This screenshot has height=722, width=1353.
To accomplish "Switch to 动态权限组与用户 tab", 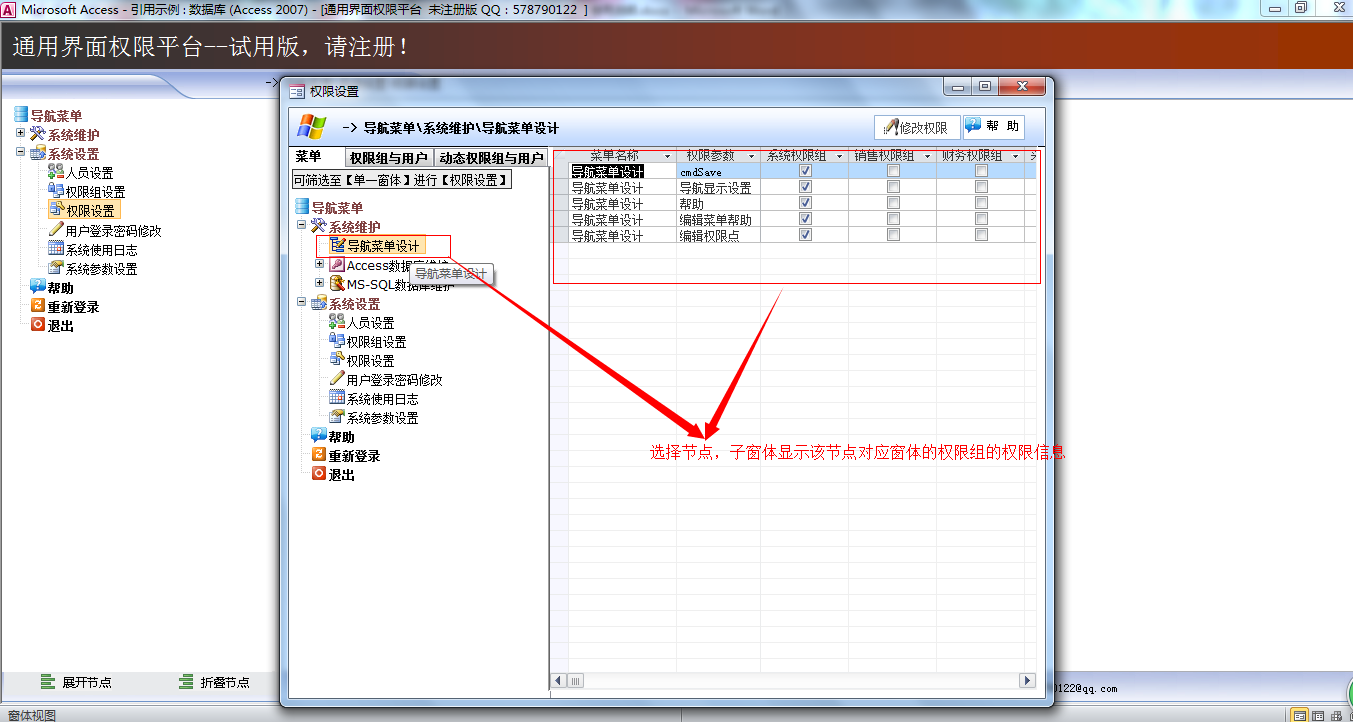I will click(491, 158).
